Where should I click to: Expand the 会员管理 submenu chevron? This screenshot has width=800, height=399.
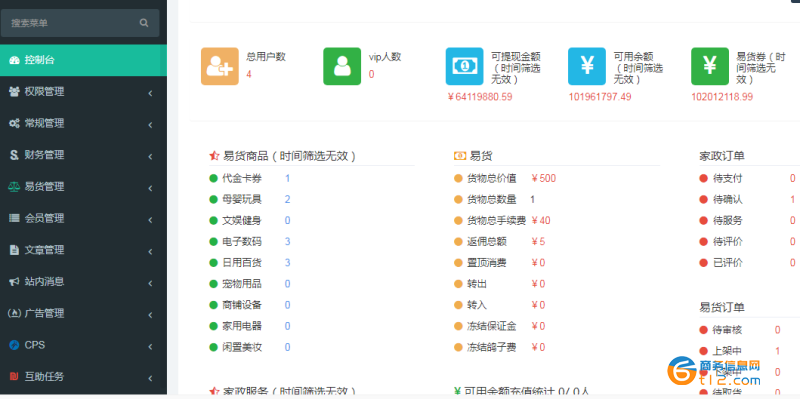[x=150, y=220]
